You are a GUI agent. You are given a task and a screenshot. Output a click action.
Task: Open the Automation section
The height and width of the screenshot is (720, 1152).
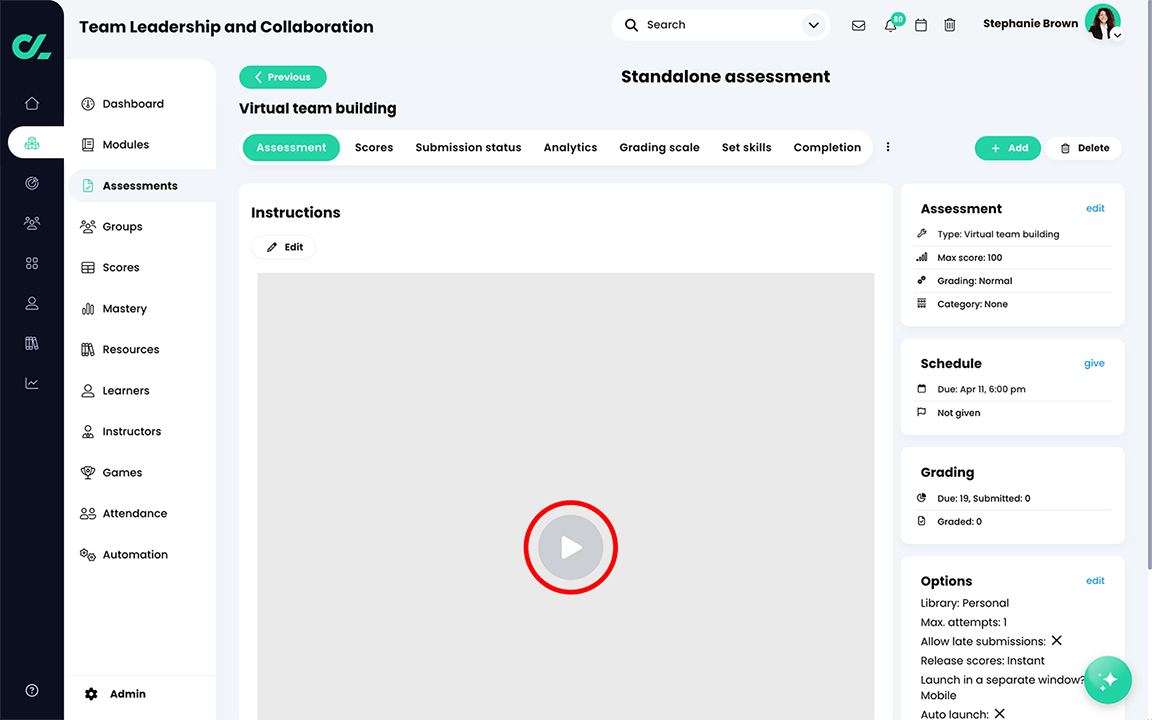pos(133,554)
